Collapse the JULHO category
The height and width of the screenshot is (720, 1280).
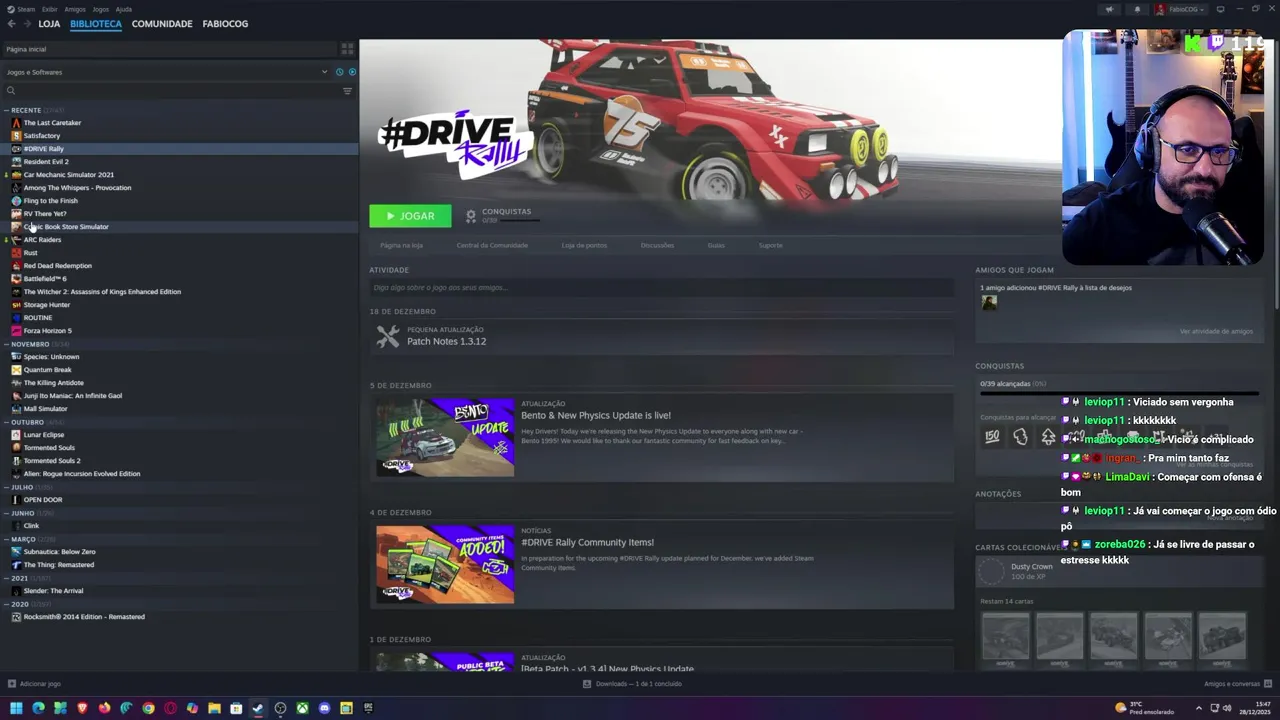[7, 487]
